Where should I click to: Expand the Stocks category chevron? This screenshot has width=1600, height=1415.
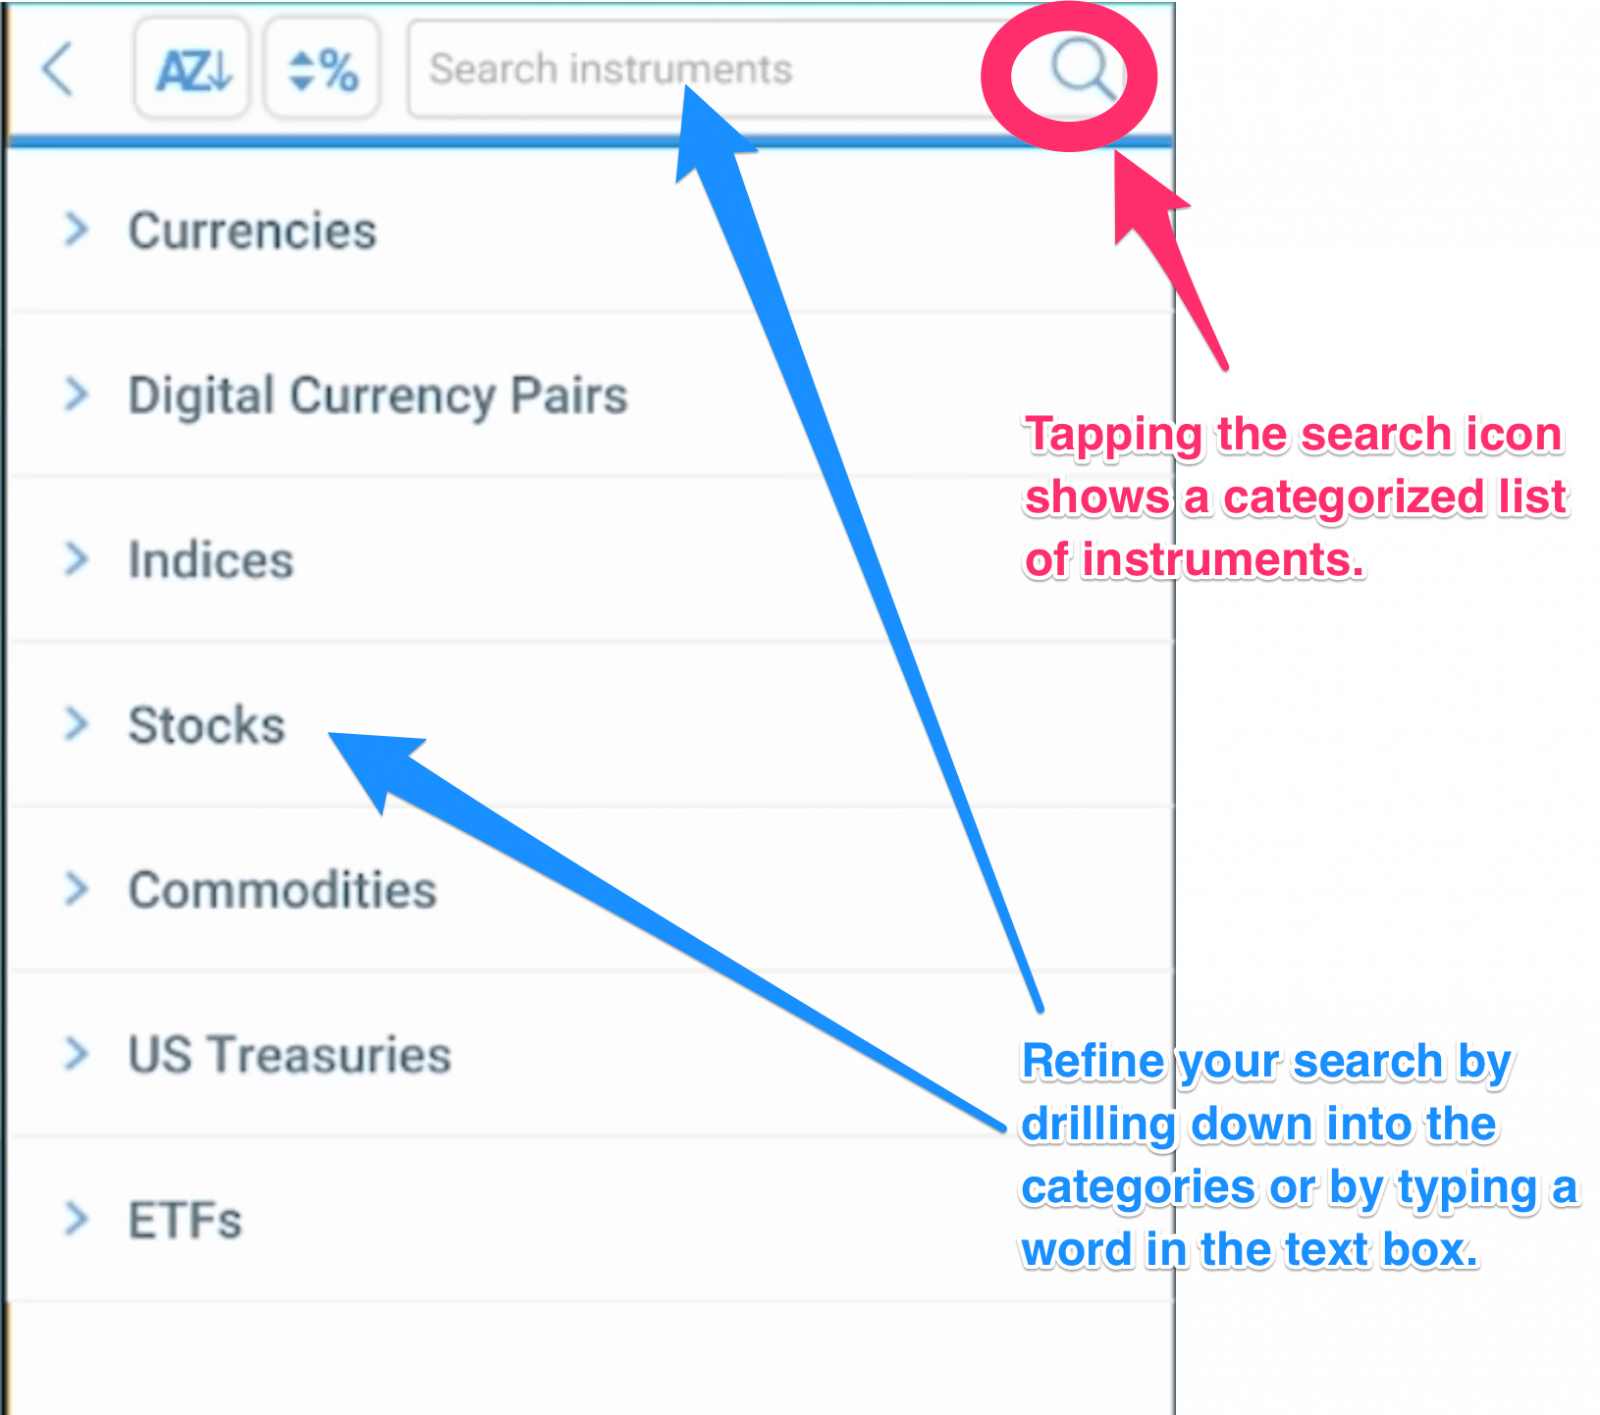(76, 725)
